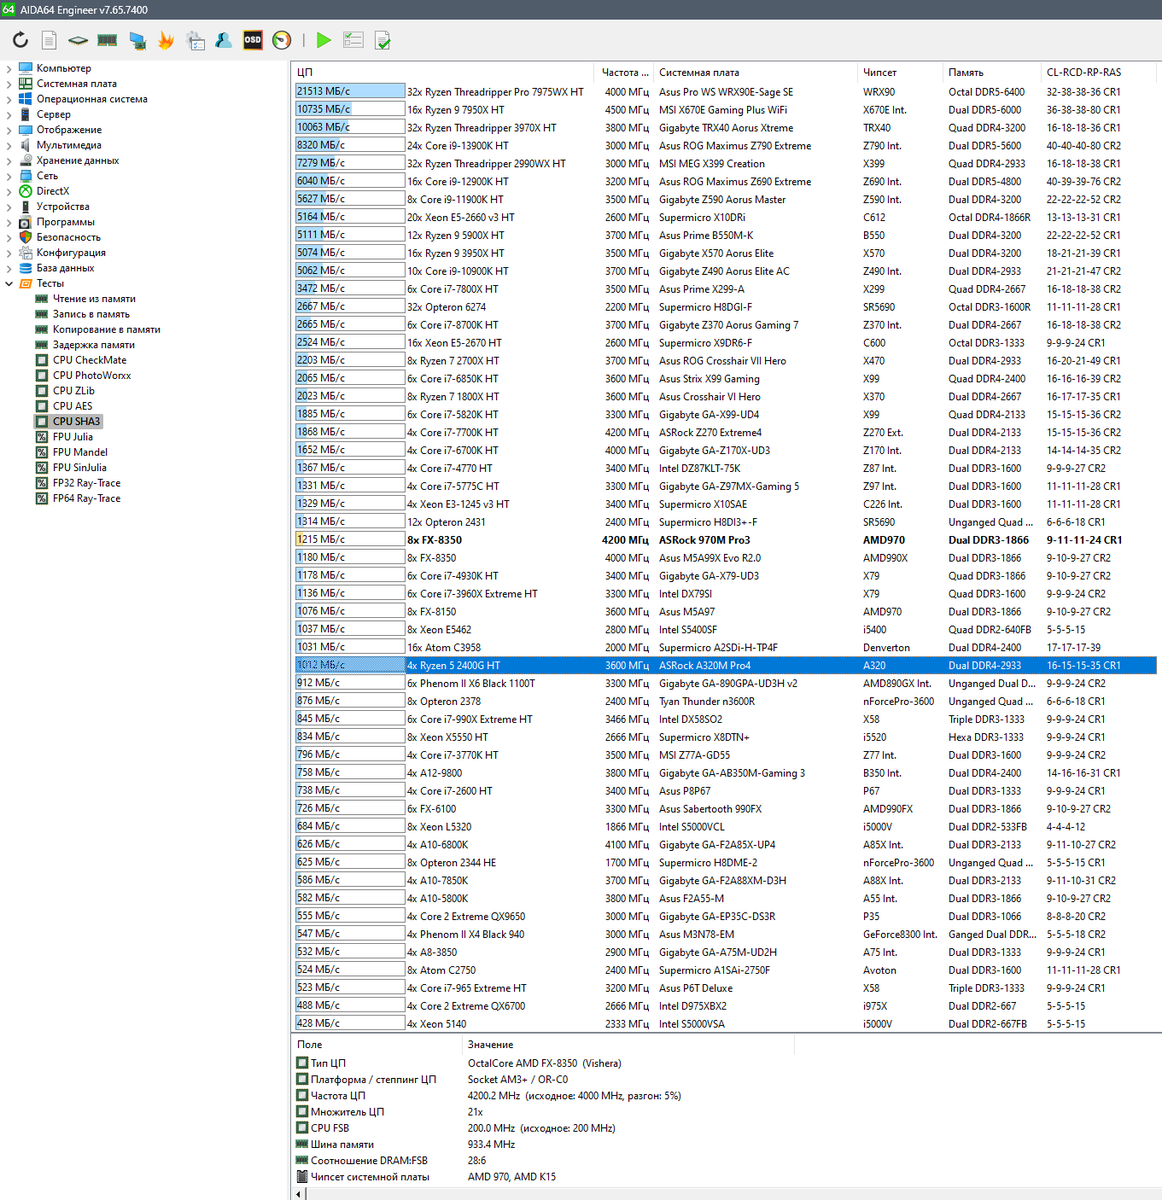Select the 16x Atom C3958 row
Viewport: 1162px width, 1200px height.
725,647
